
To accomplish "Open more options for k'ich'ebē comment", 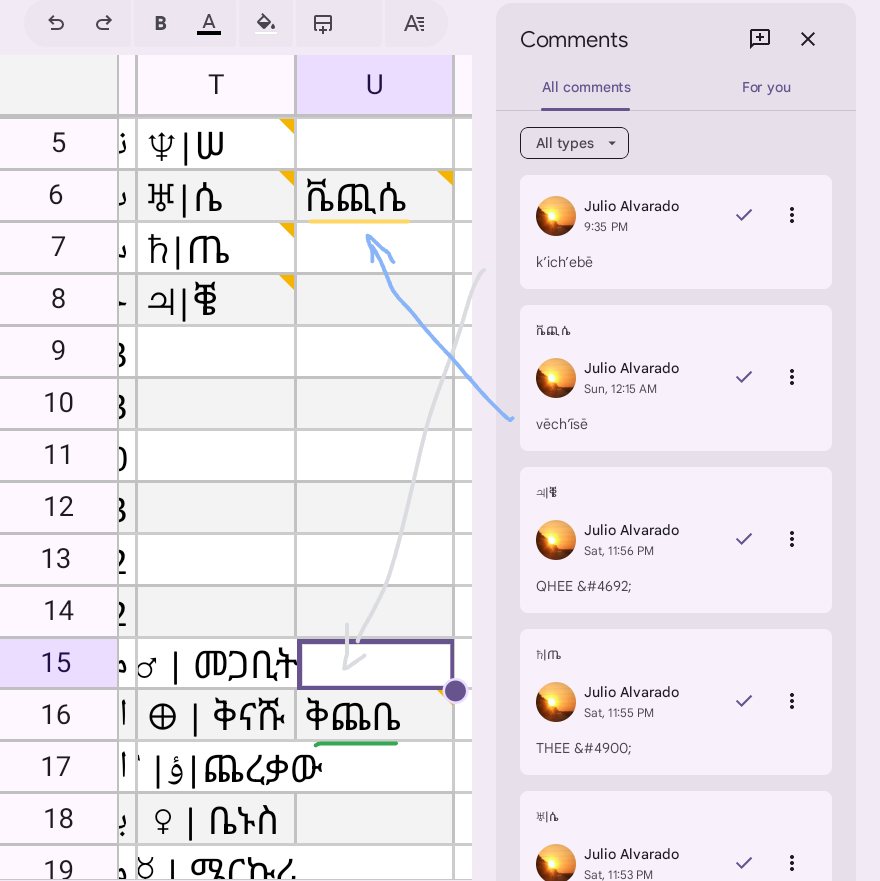I will [792, 215].
